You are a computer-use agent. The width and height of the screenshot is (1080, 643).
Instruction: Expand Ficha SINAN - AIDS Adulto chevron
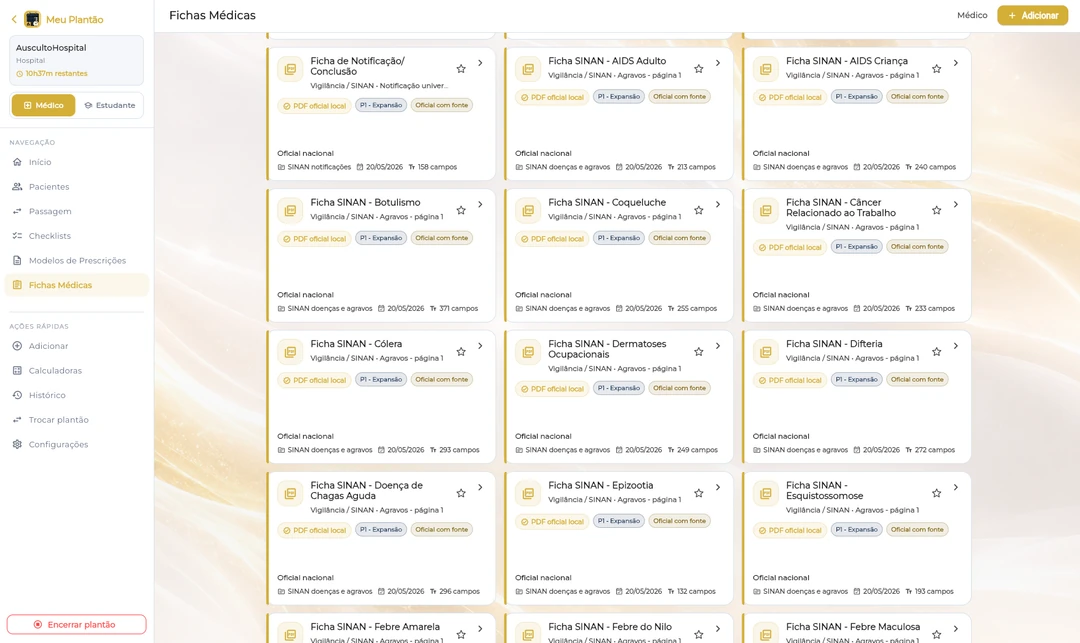click(718, 63)
